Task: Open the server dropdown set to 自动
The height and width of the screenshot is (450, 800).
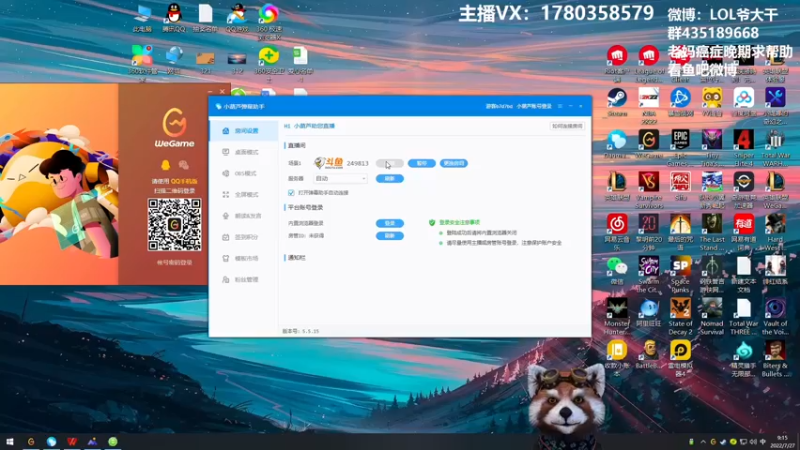Action: (340, 179)
